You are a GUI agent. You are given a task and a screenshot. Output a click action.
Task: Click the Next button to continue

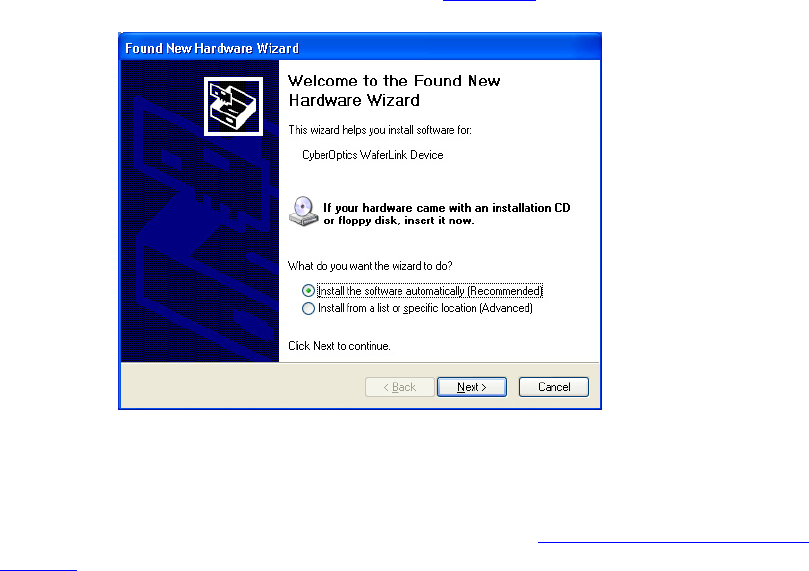pos(472,387)
